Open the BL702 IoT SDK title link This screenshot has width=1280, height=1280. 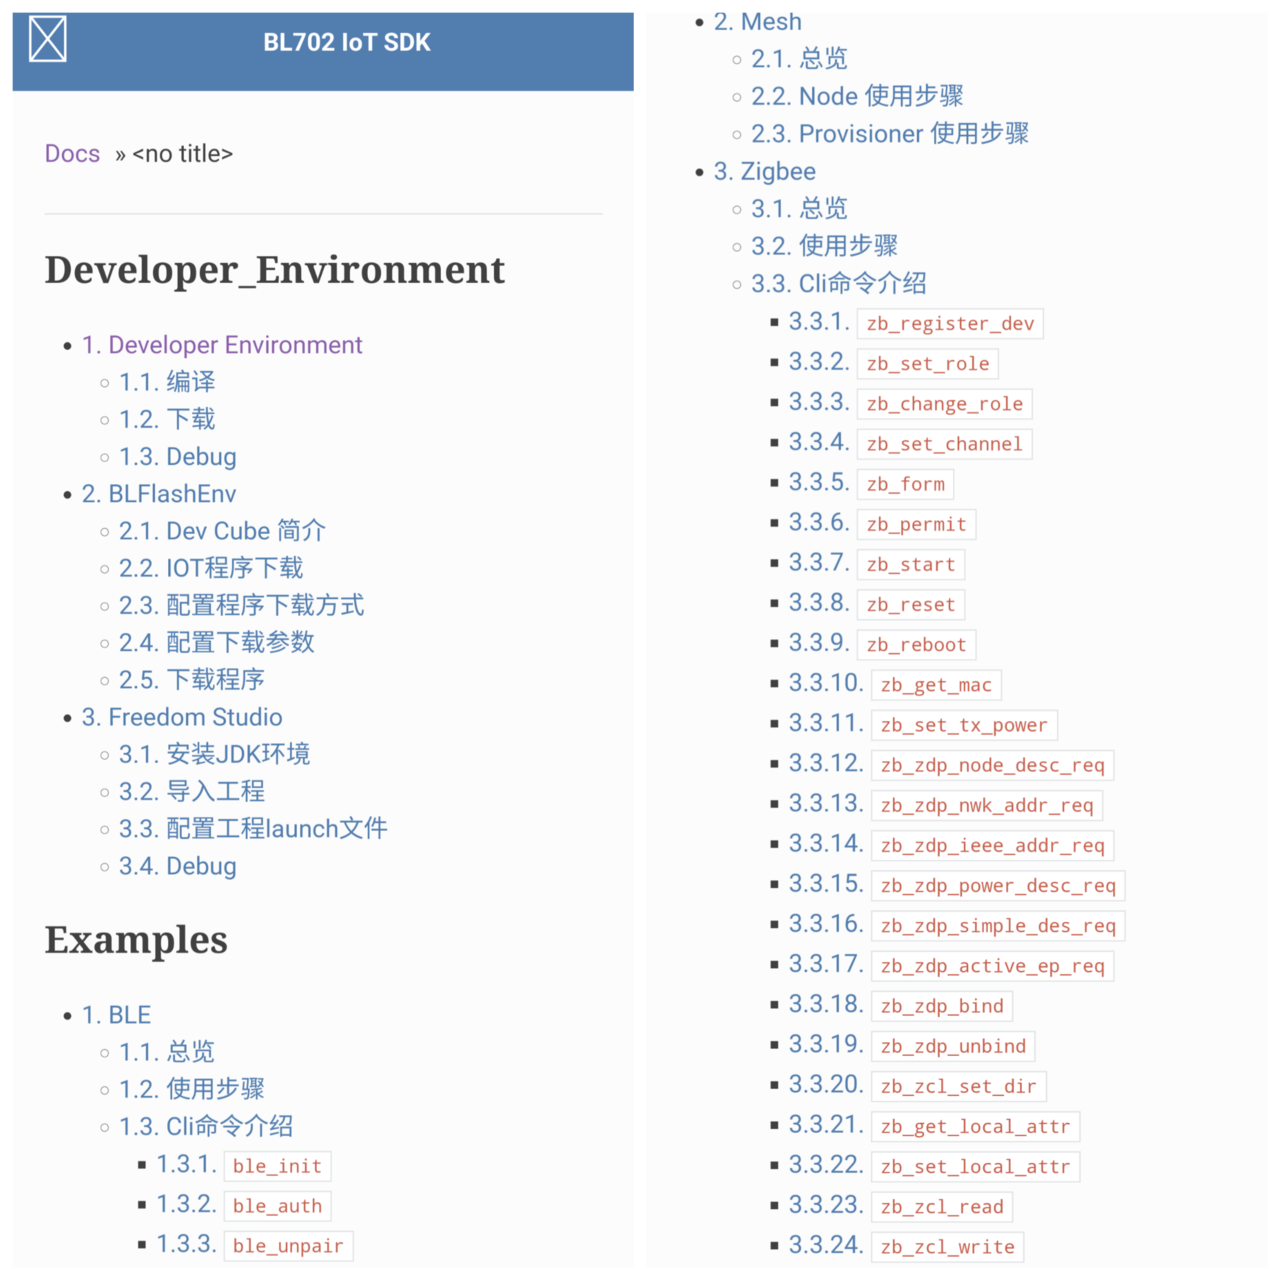point(346,43)
